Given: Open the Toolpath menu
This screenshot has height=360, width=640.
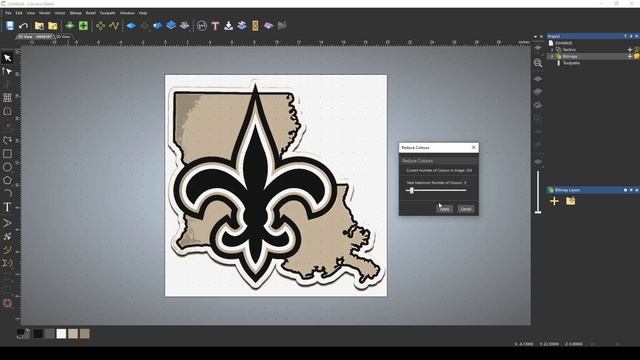Looking at the screenshot, I should [108, 13].
